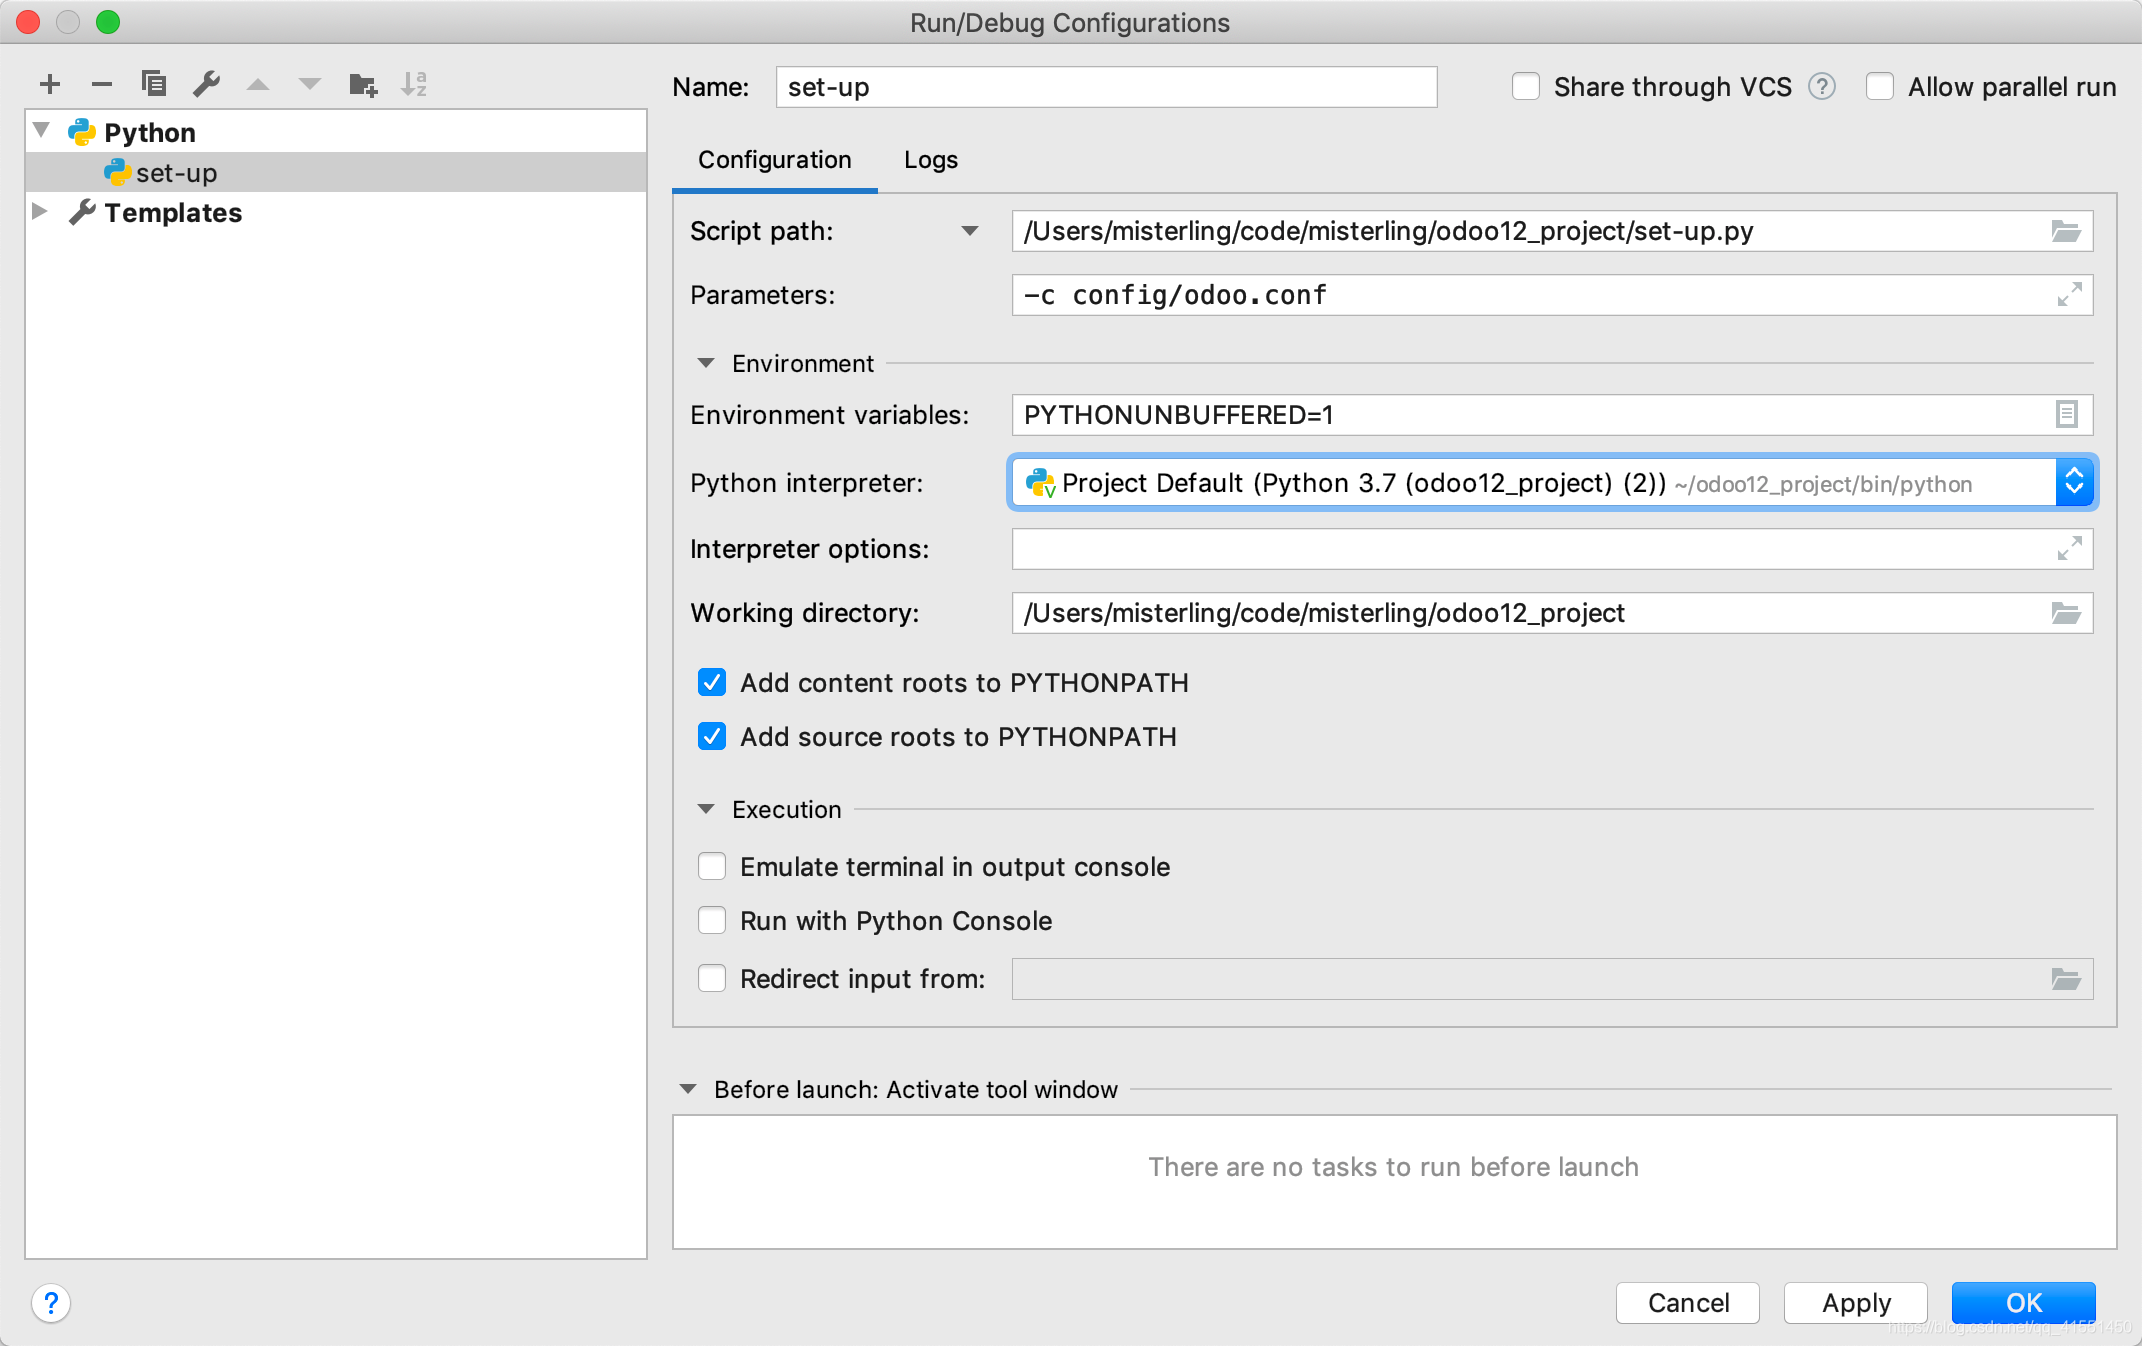Collapse the Environment section
This screenshot has height=1346, width=2142.
706,363
